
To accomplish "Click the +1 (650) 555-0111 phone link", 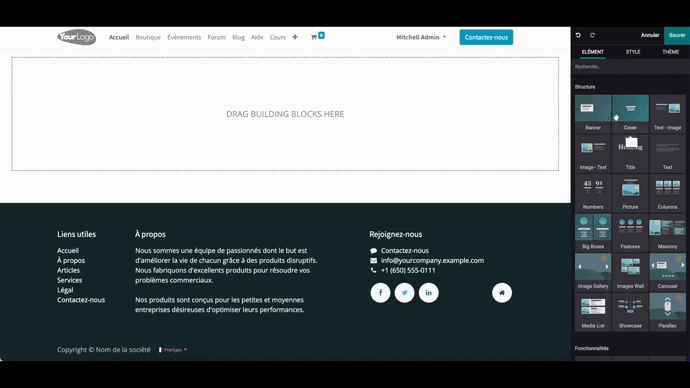I will tap(408, 270).
